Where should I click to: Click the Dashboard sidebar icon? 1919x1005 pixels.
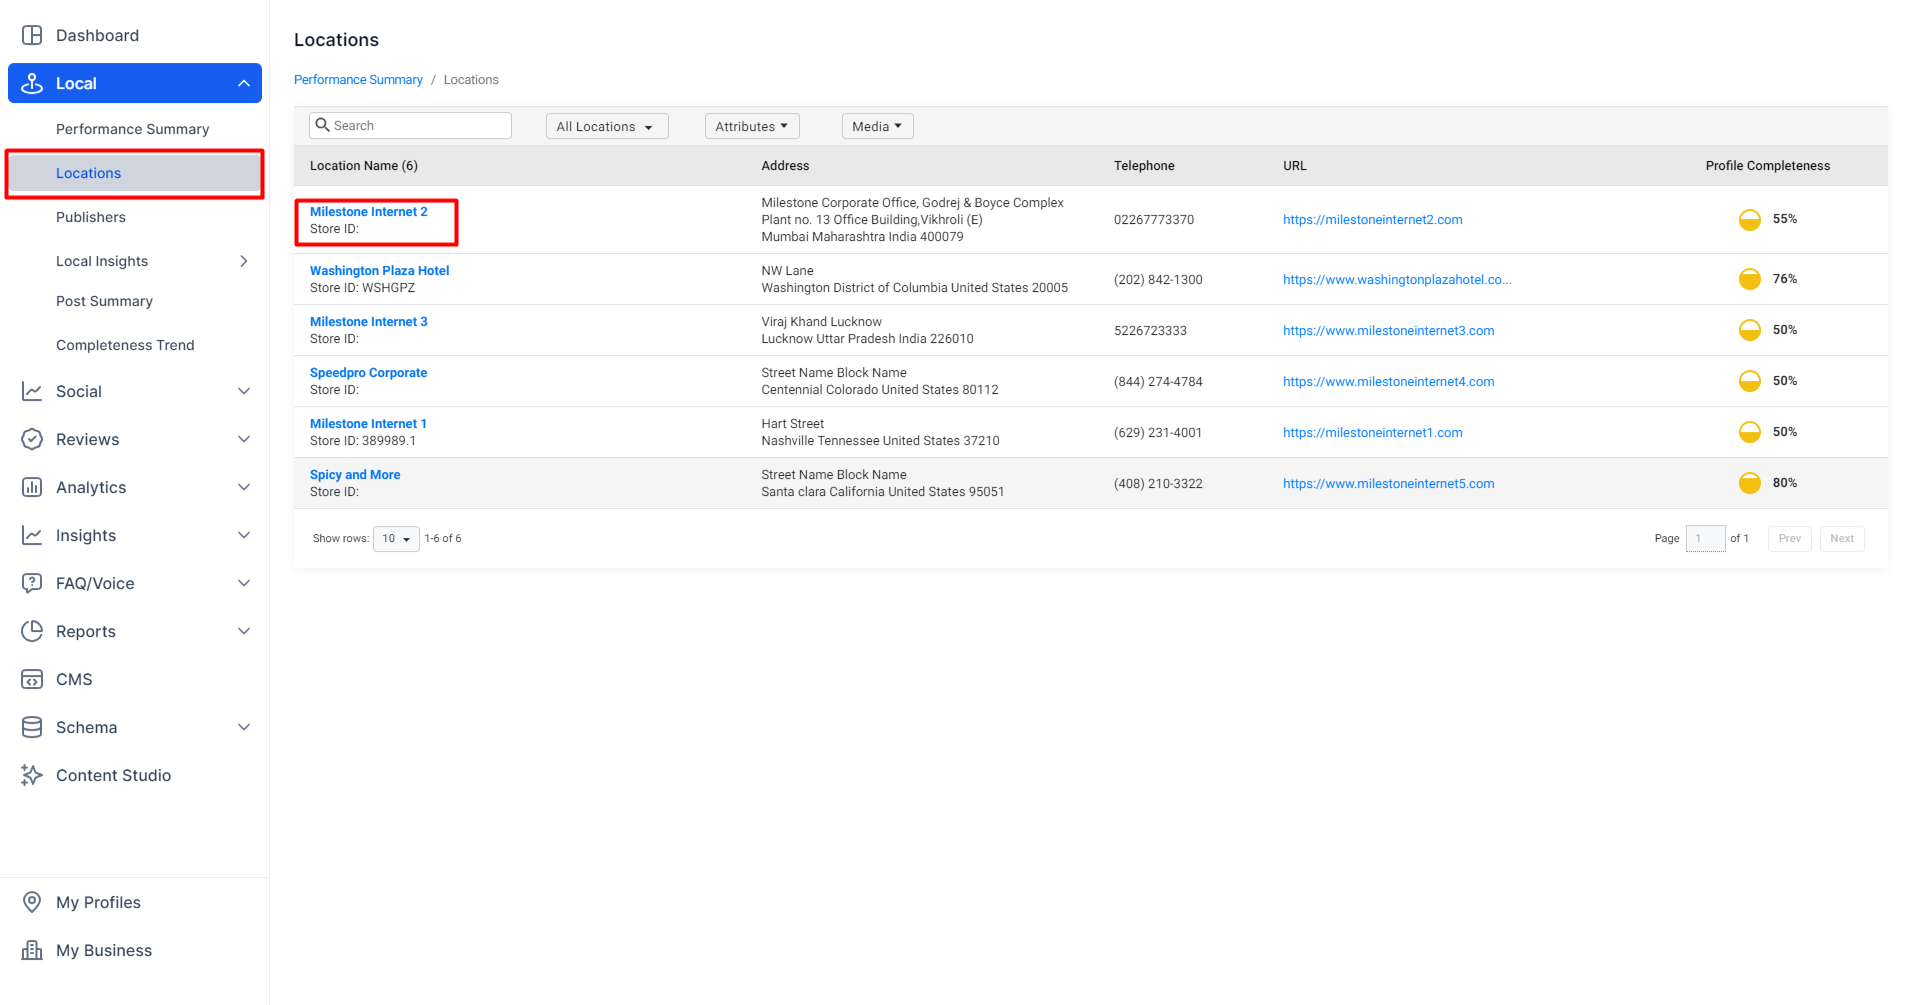(32, 35)
